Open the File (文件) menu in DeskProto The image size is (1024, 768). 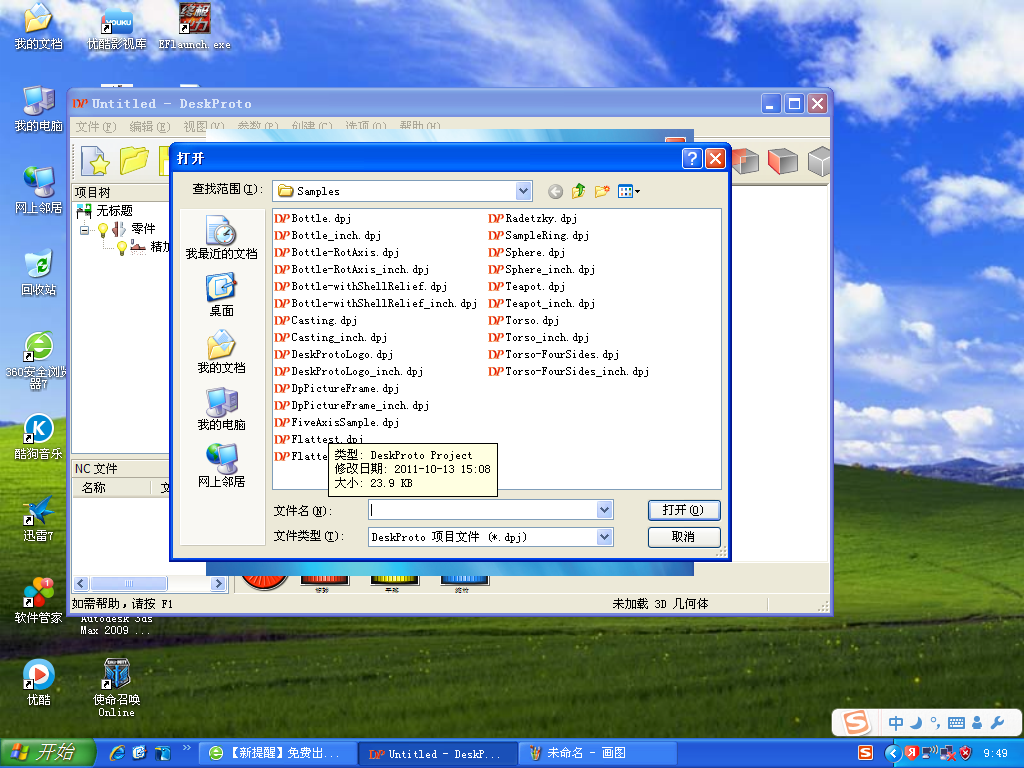(x=95, y=126)
